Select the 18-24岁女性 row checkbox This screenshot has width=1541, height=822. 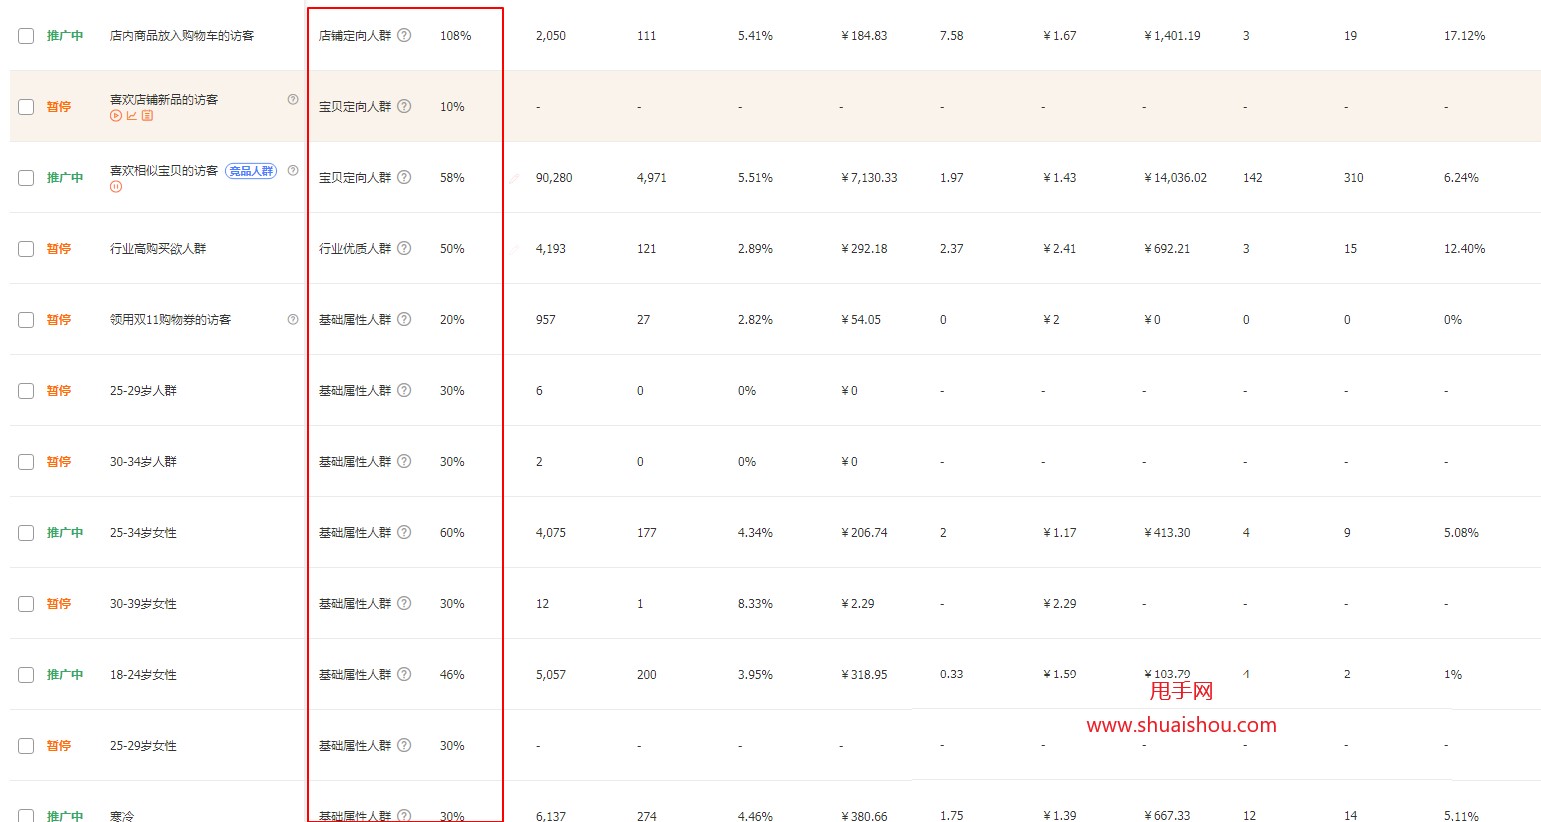pyautogui.click(x=26, y=675)
